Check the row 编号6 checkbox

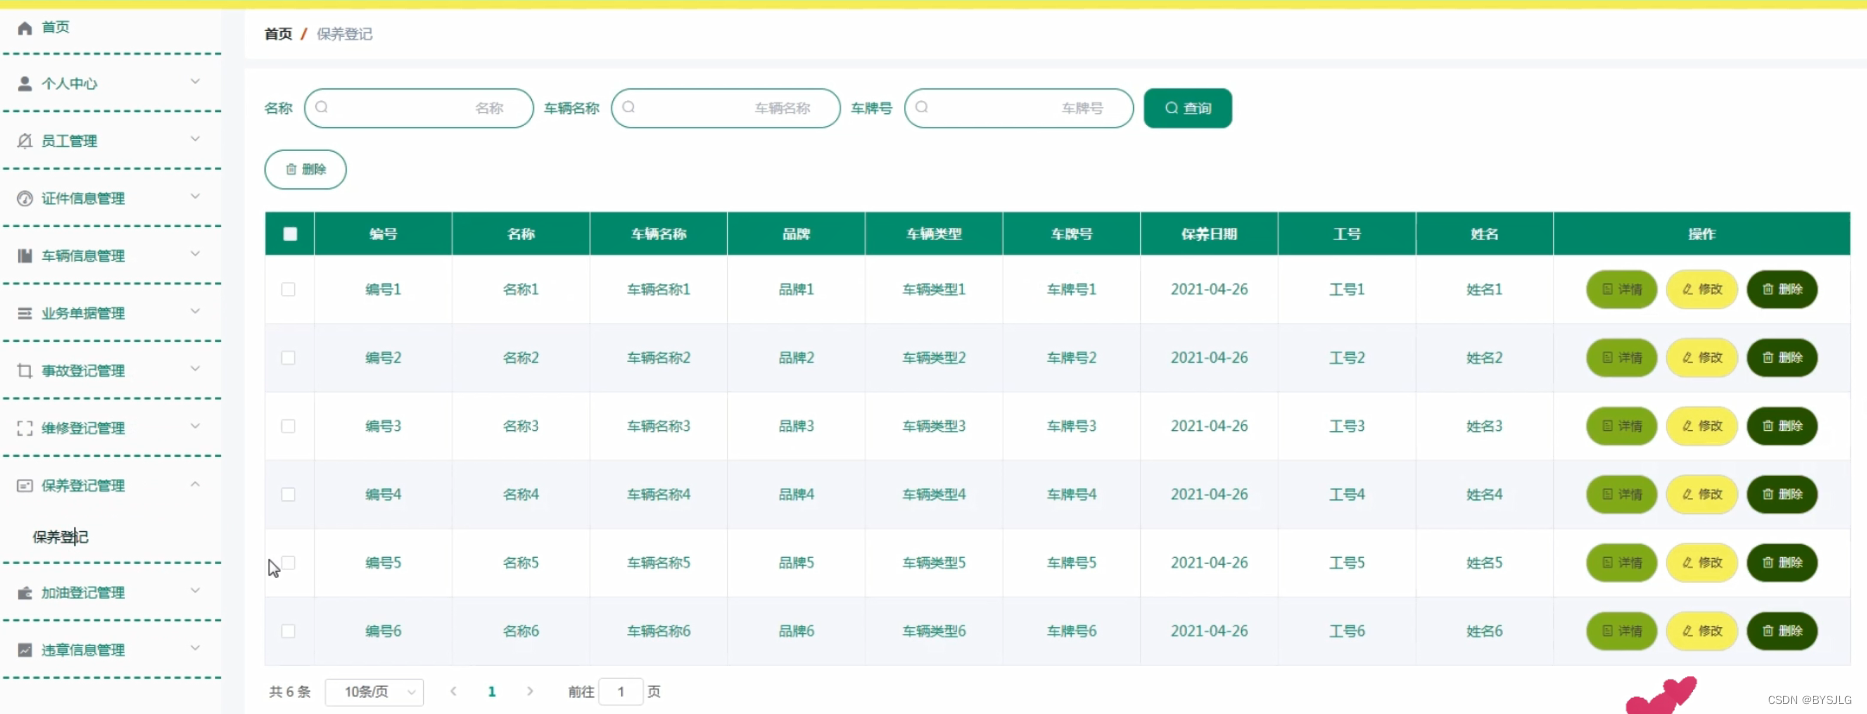pos(288,631)
